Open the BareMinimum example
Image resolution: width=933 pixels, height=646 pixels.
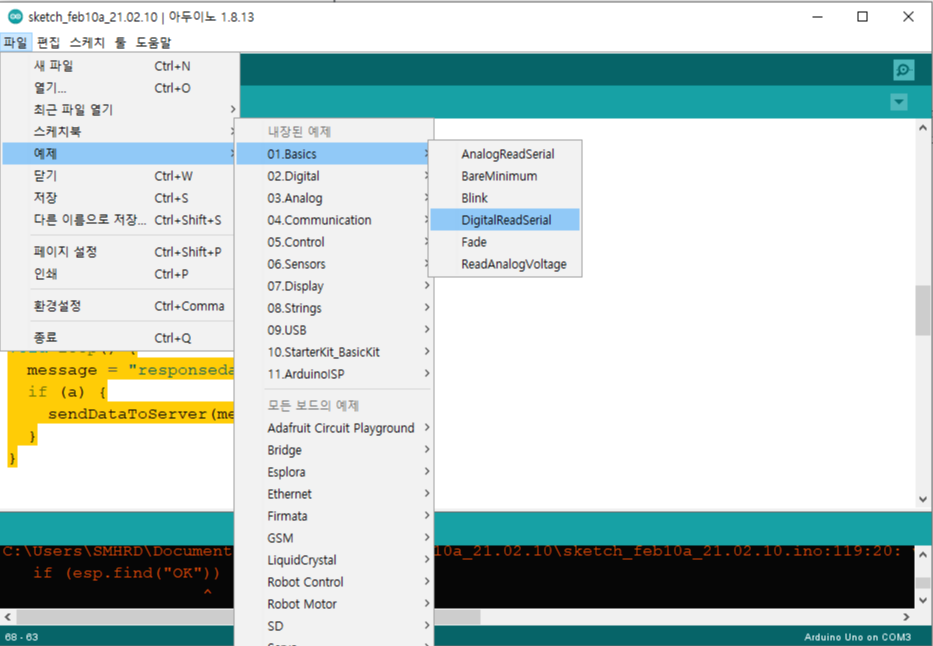pyautogui.click(x=505, y=176)
